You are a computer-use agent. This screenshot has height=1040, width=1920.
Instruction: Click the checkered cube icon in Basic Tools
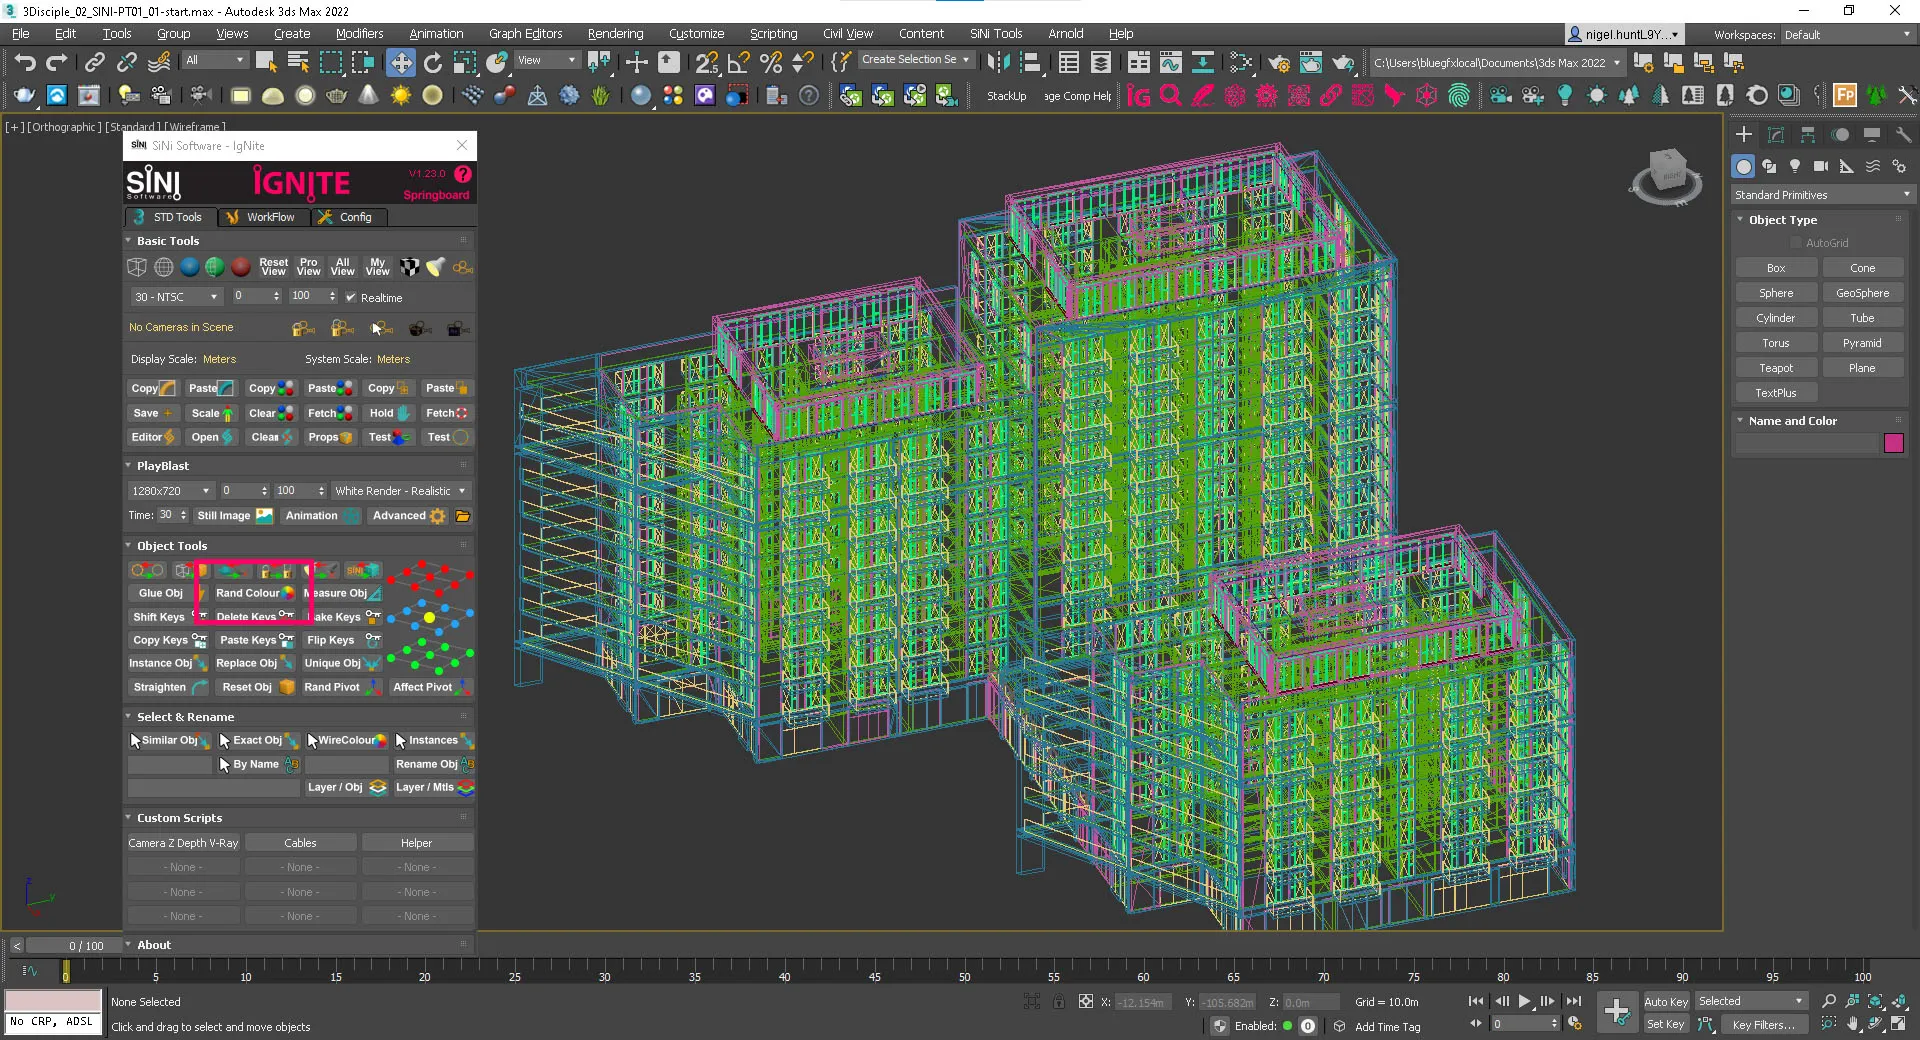pos(410,268)
